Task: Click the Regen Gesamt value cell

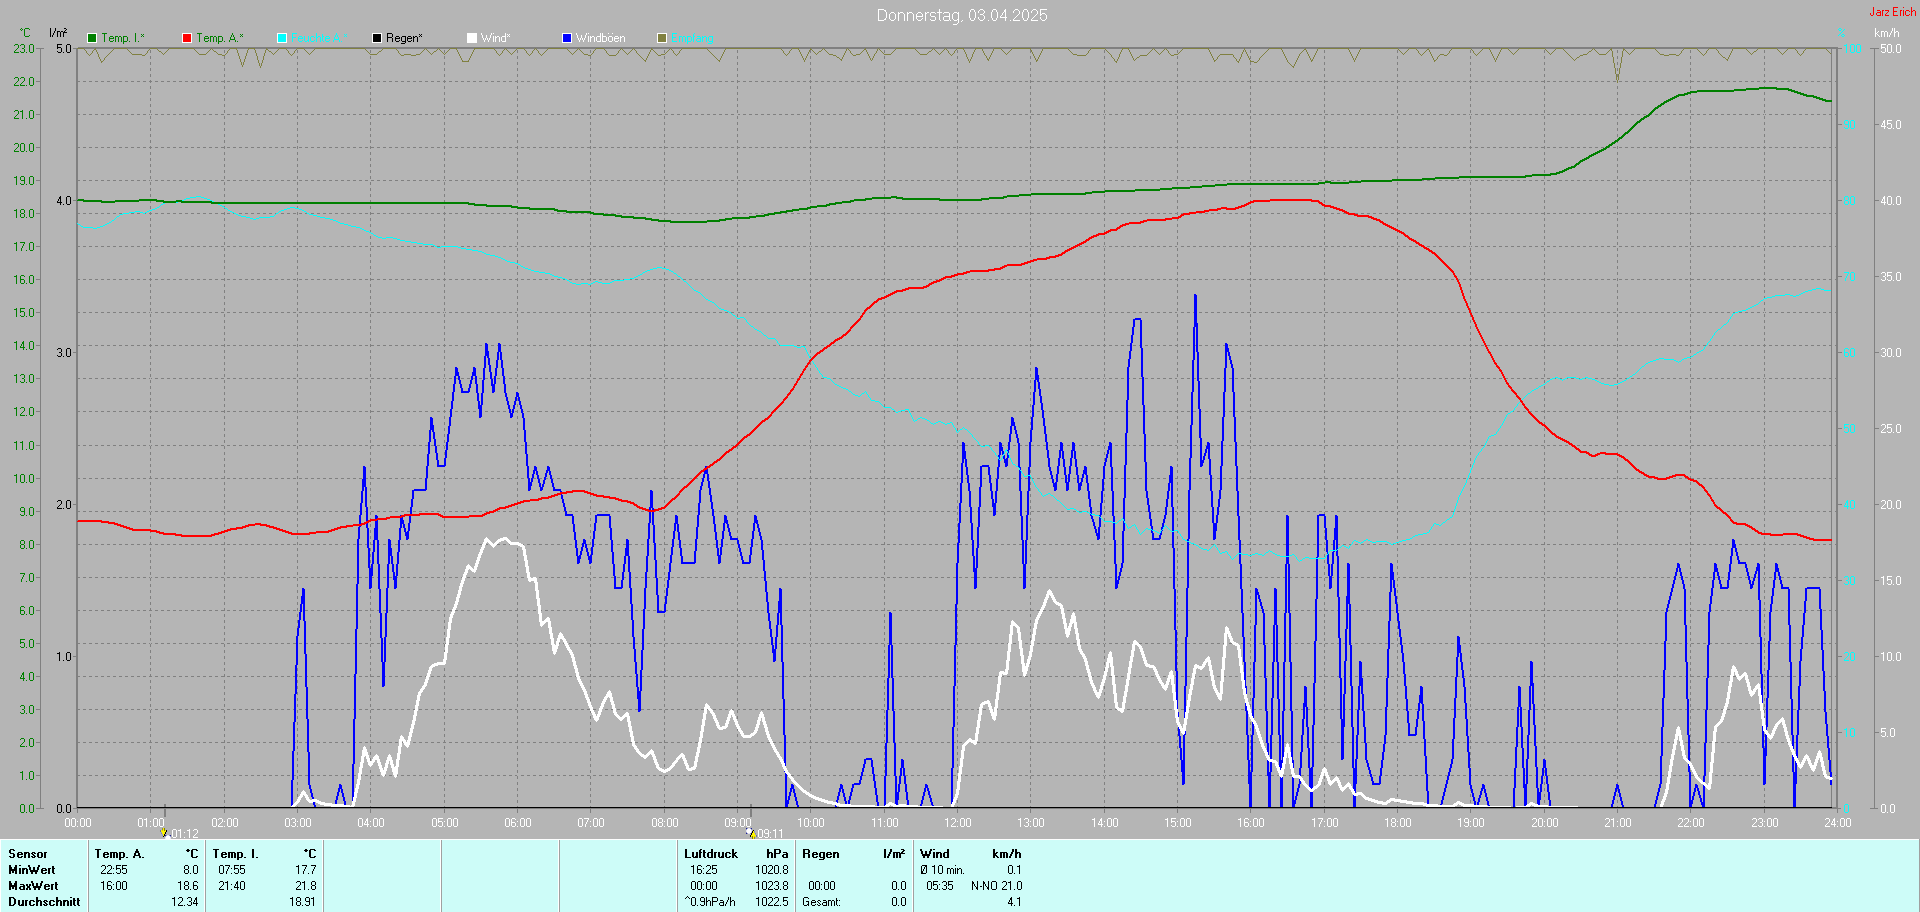Action: point(899,902)
